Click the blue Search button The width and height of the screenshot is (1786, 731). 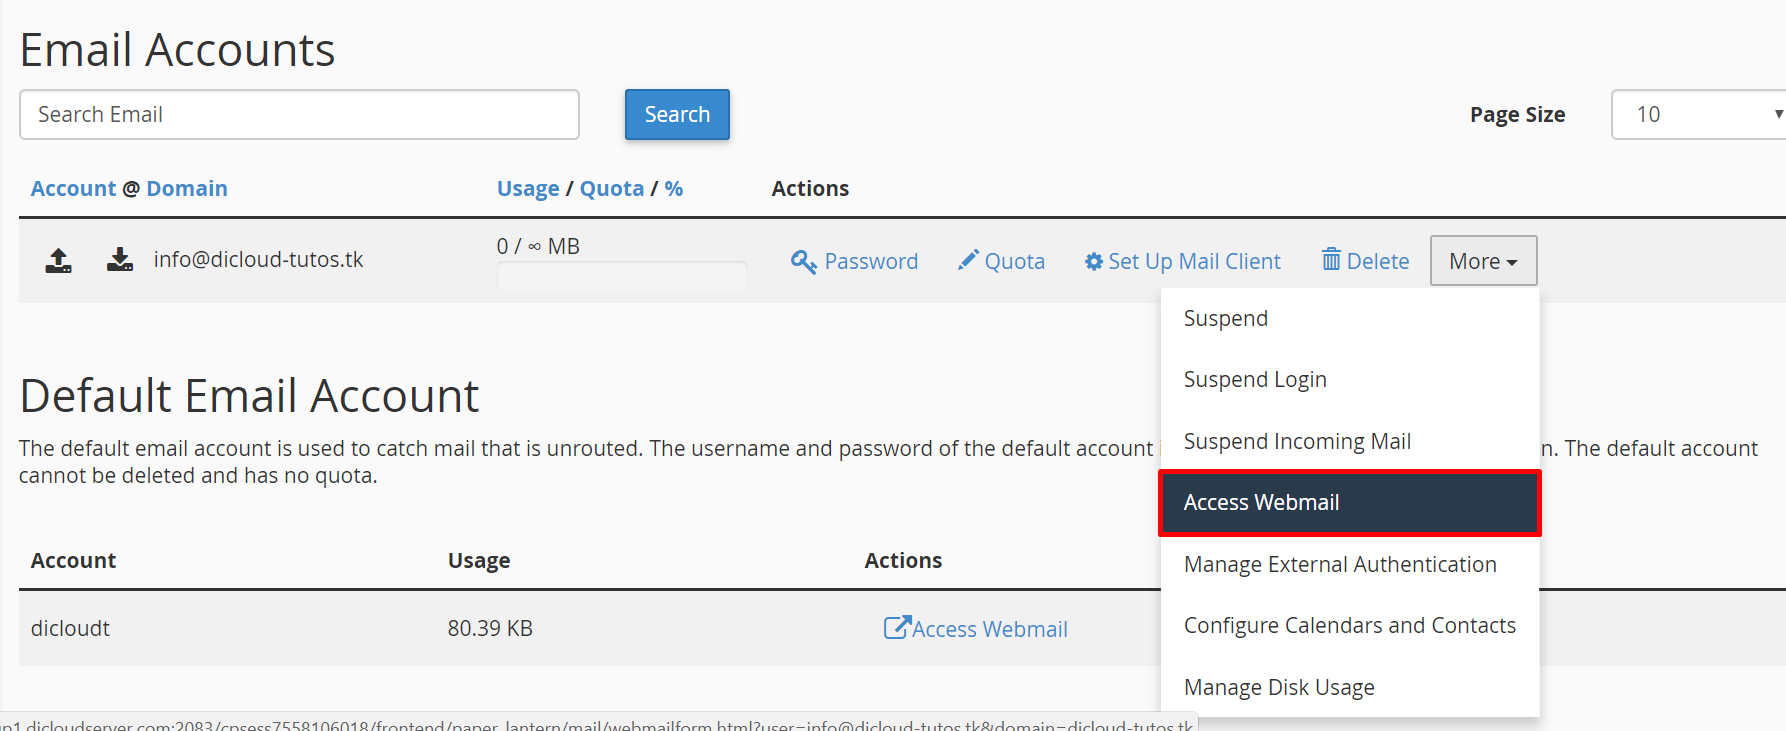(x=677, y=115)
